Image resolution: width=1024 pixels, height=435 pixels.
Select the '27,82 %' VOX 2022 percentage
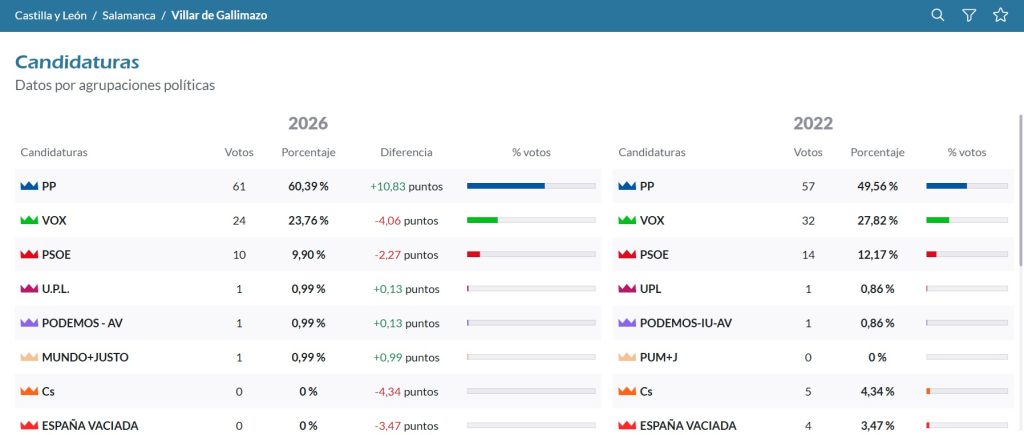877,221
